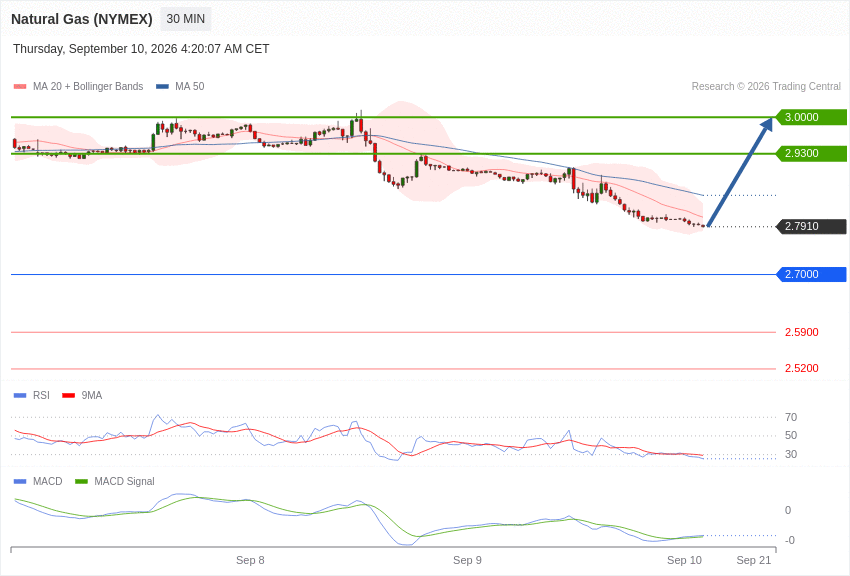Viewport: 850px width, 576px height.
Task: Click the MACD Signal legend swatch
Action: pyautogui.click(x=81, y=481)
